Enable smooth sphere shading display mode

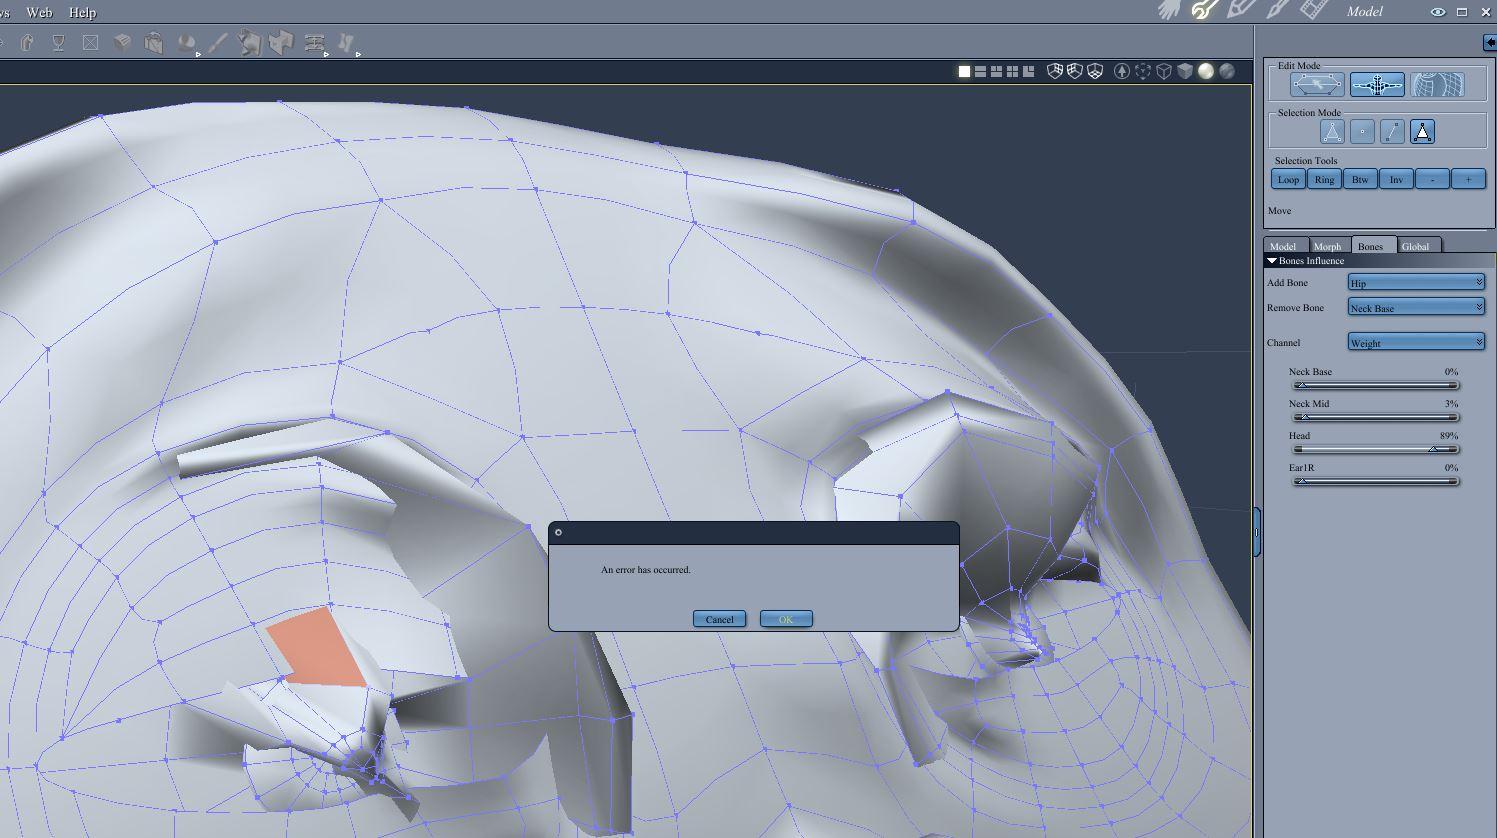tap(1206, 71)
